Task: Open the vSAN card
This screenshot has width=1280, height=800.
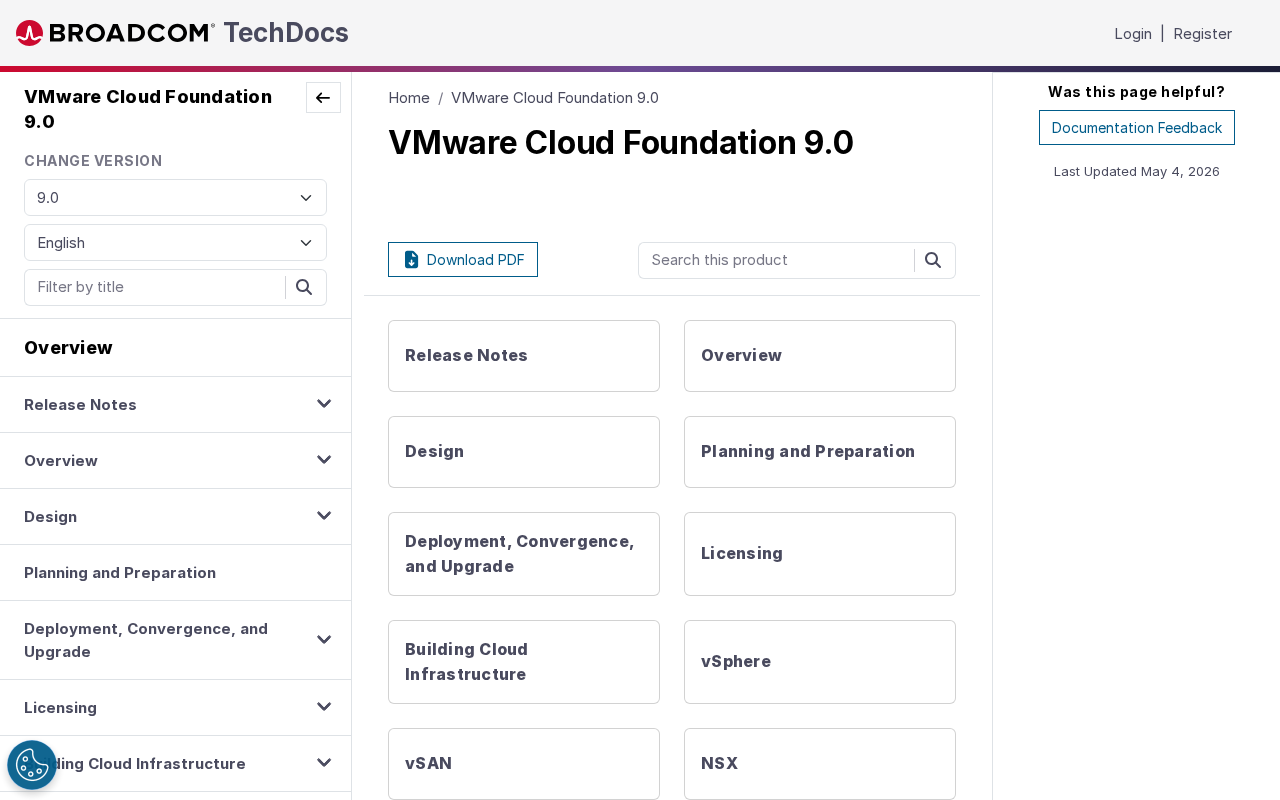Action: 524,764
